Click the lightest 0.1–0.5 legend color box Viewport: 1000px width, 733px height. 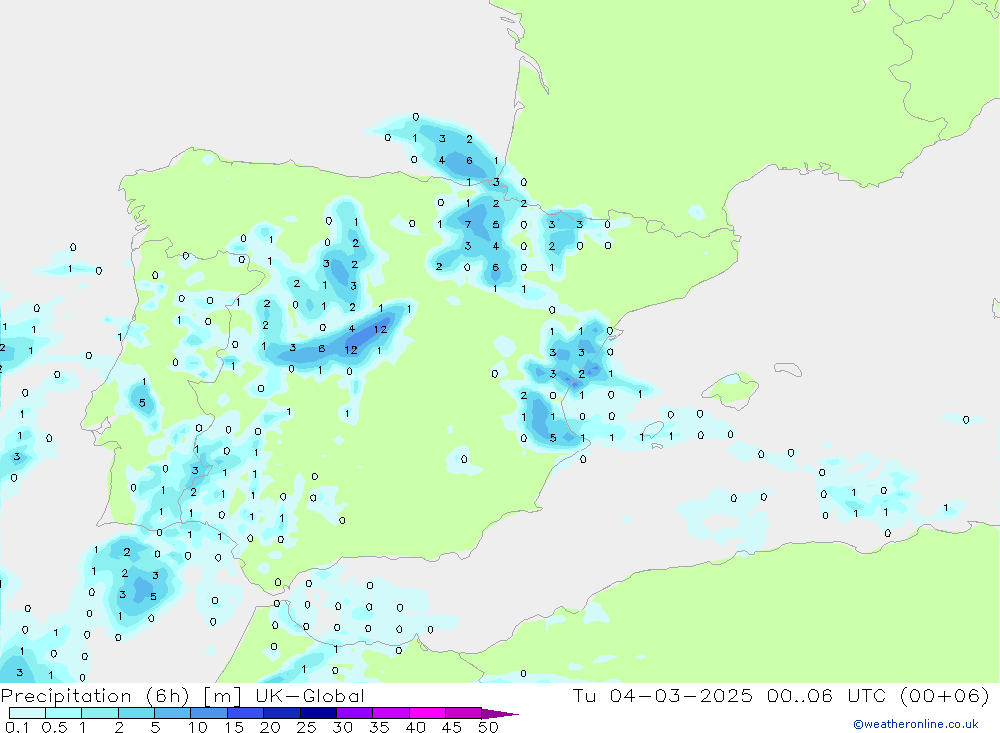(27, 713)
